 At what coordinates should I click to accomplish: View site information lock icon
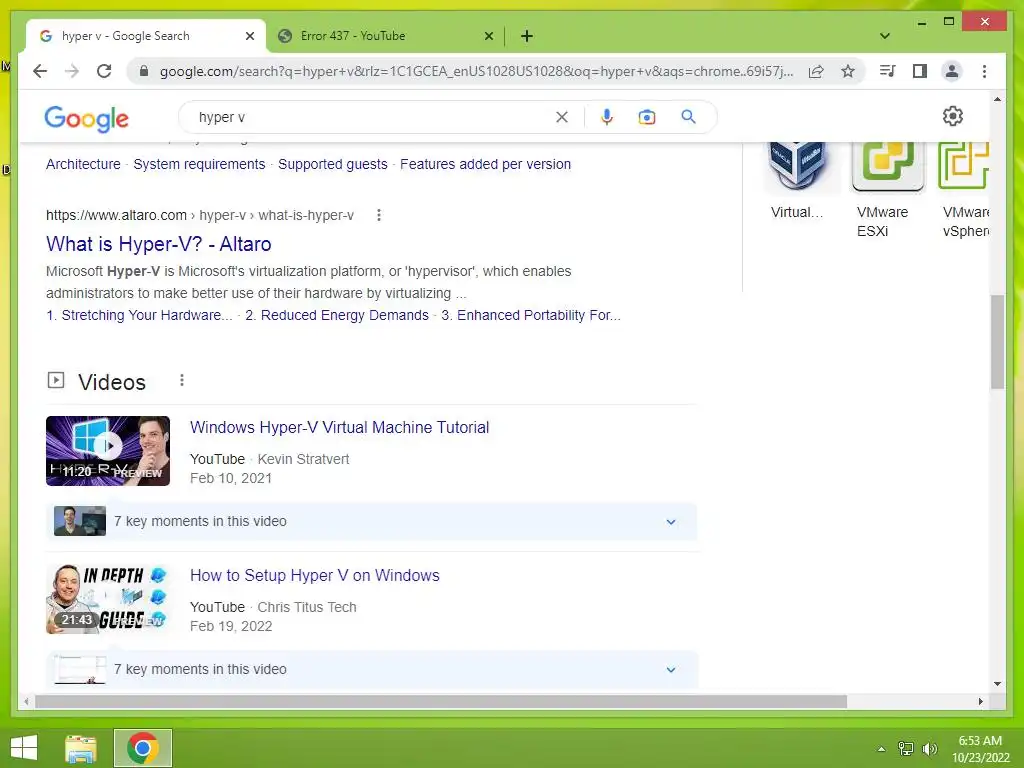[x=144, y=71]
